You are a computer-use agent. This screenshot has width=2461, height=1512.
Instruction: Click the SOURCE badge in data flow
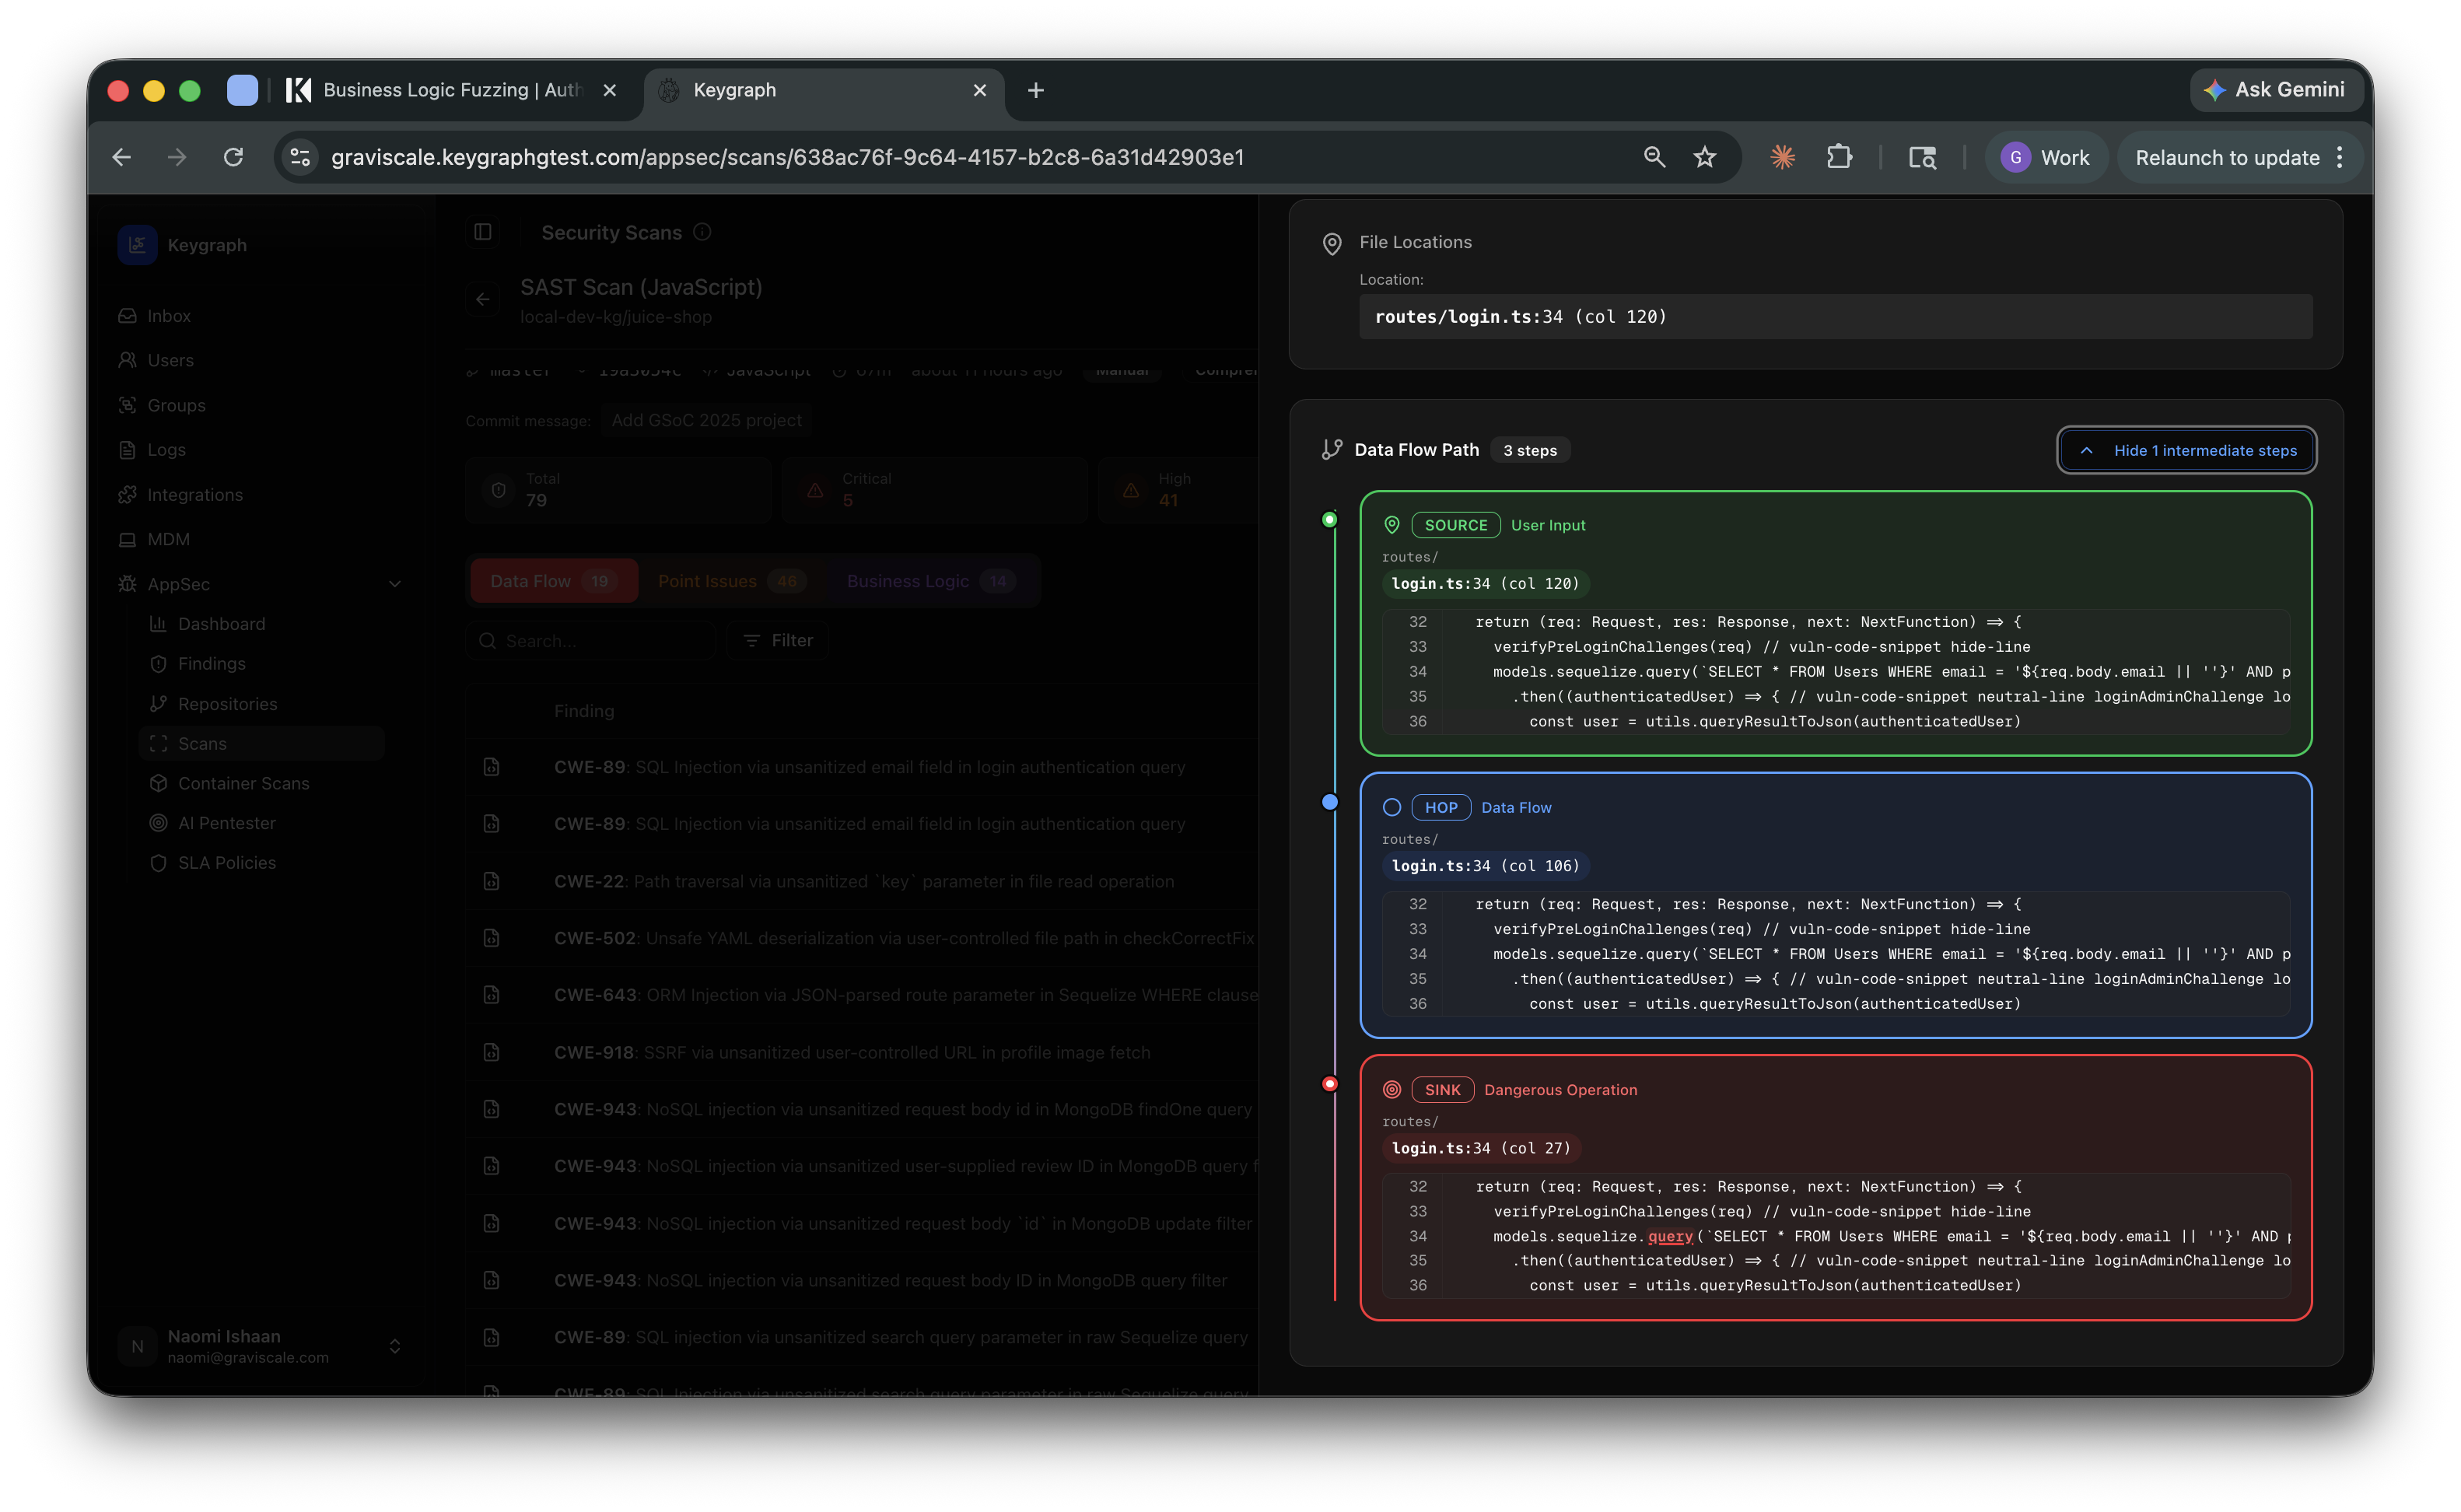(x=1455, y=525)
